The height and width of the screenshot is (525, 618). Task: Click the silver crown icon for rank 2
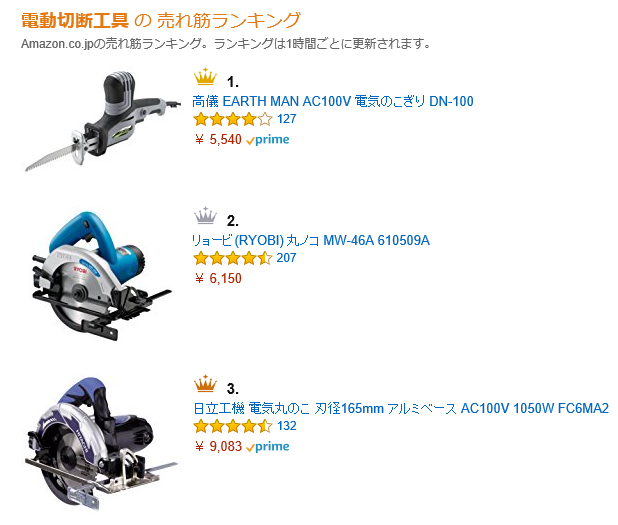(205, 216)
